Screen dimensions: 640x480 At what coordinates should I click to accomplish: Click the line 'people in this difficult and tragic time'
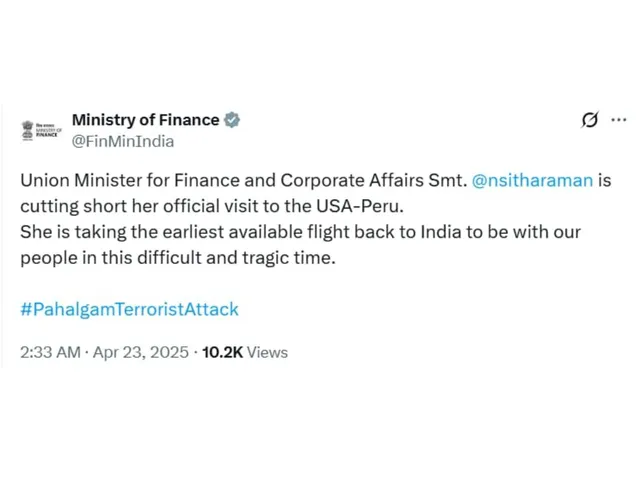(x=180, y=257)
